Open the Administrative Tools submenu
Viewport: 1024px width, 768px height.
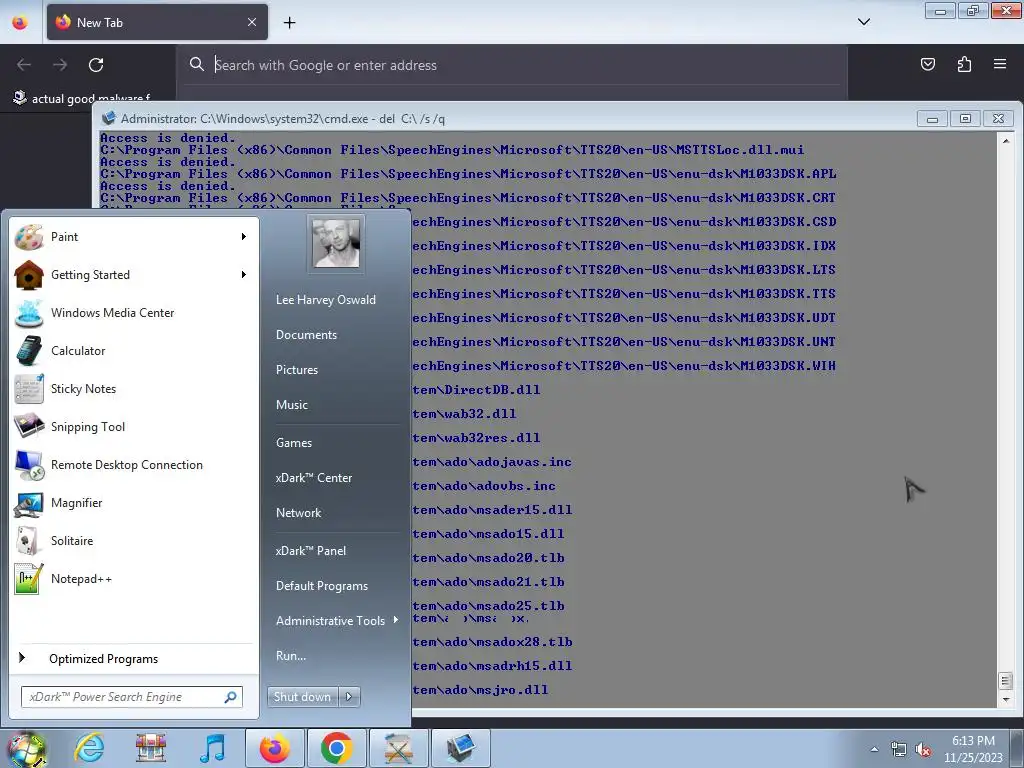pos(336,620)
